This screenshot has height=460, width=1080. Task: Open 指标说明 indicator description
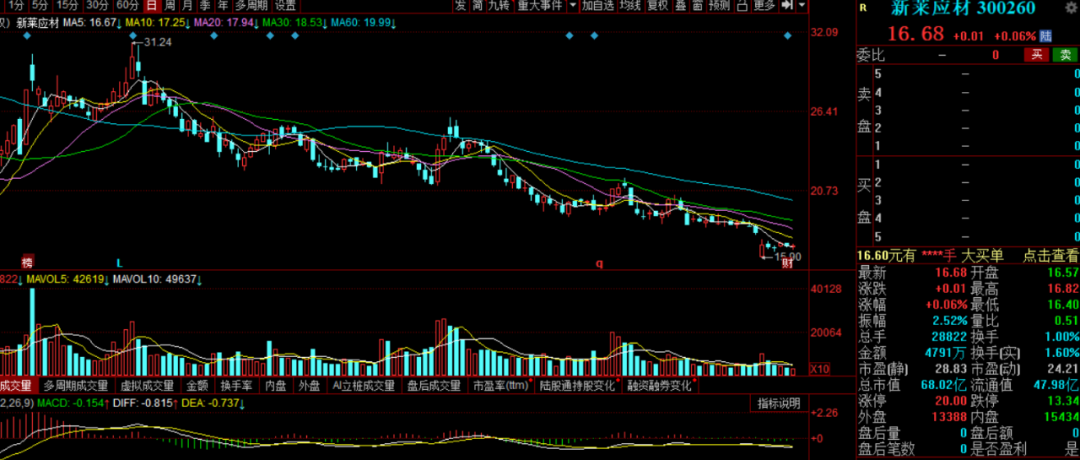777,403
